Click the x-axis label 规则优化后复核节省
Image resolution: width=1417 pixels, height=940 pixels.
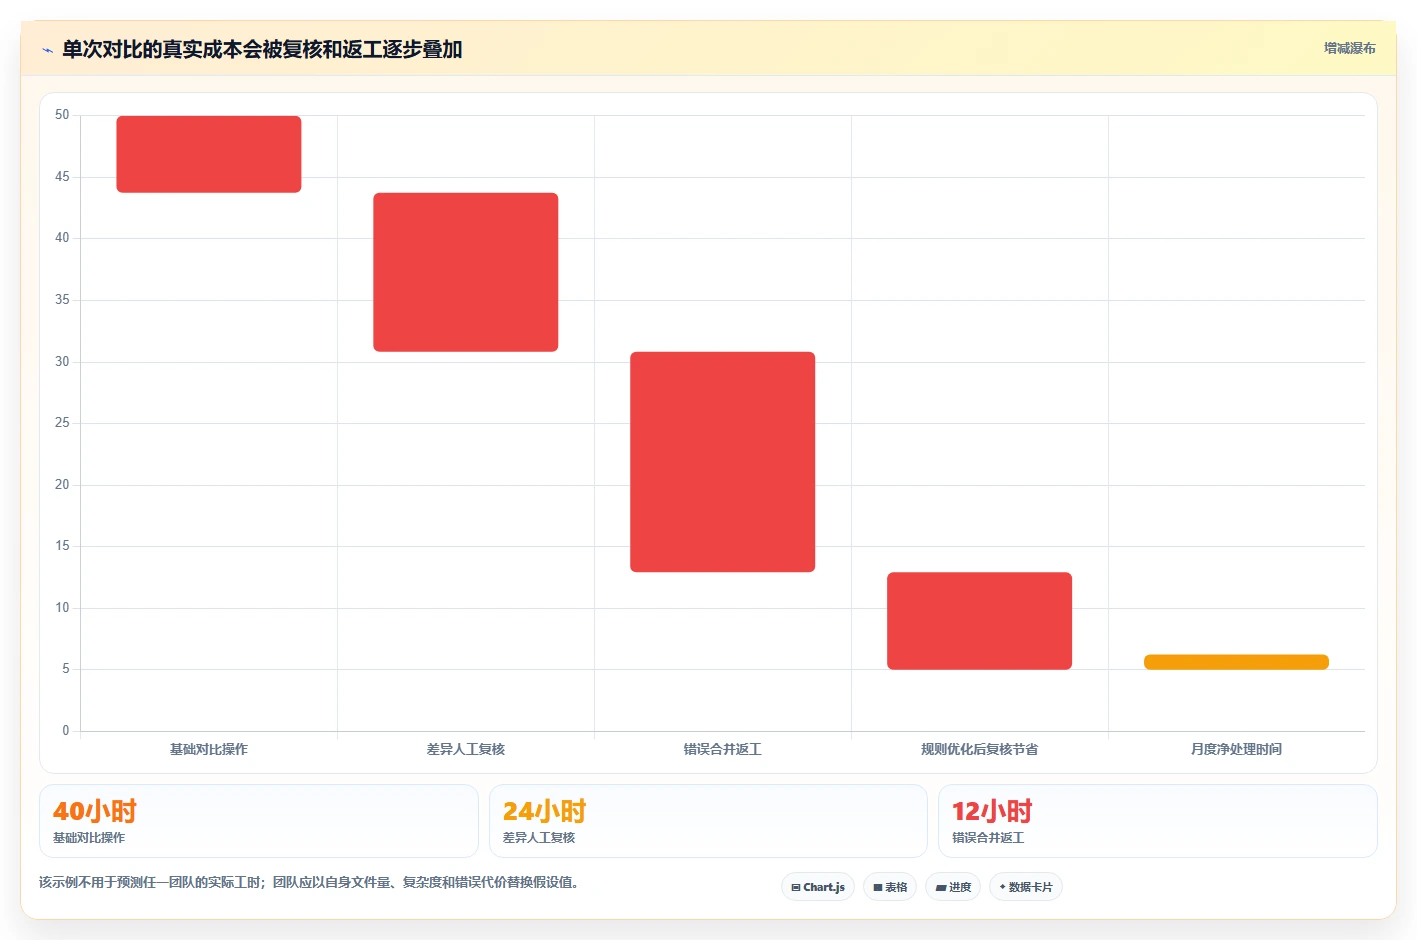coord(980,749)
